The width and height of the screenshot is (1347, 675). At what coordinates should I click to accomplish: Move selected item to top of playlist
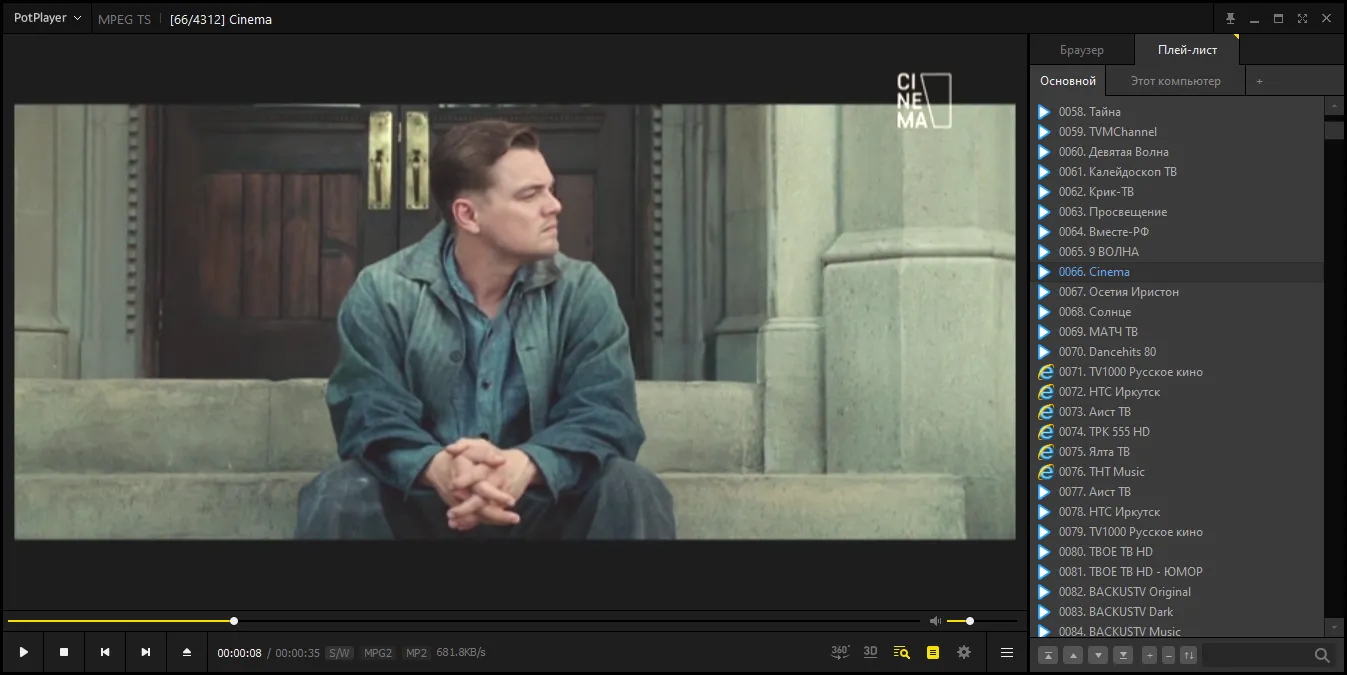coord(1048,655)
